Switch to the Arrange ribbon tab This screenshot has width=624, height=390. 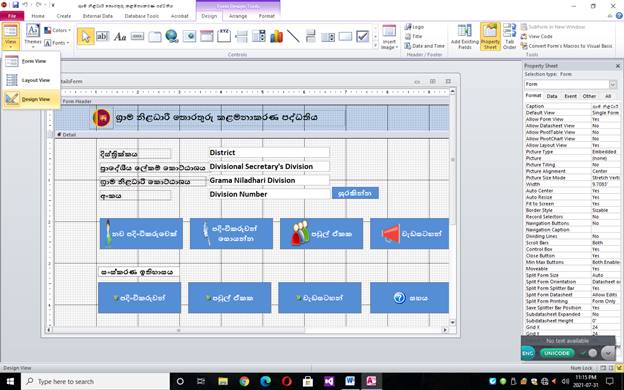238,16
